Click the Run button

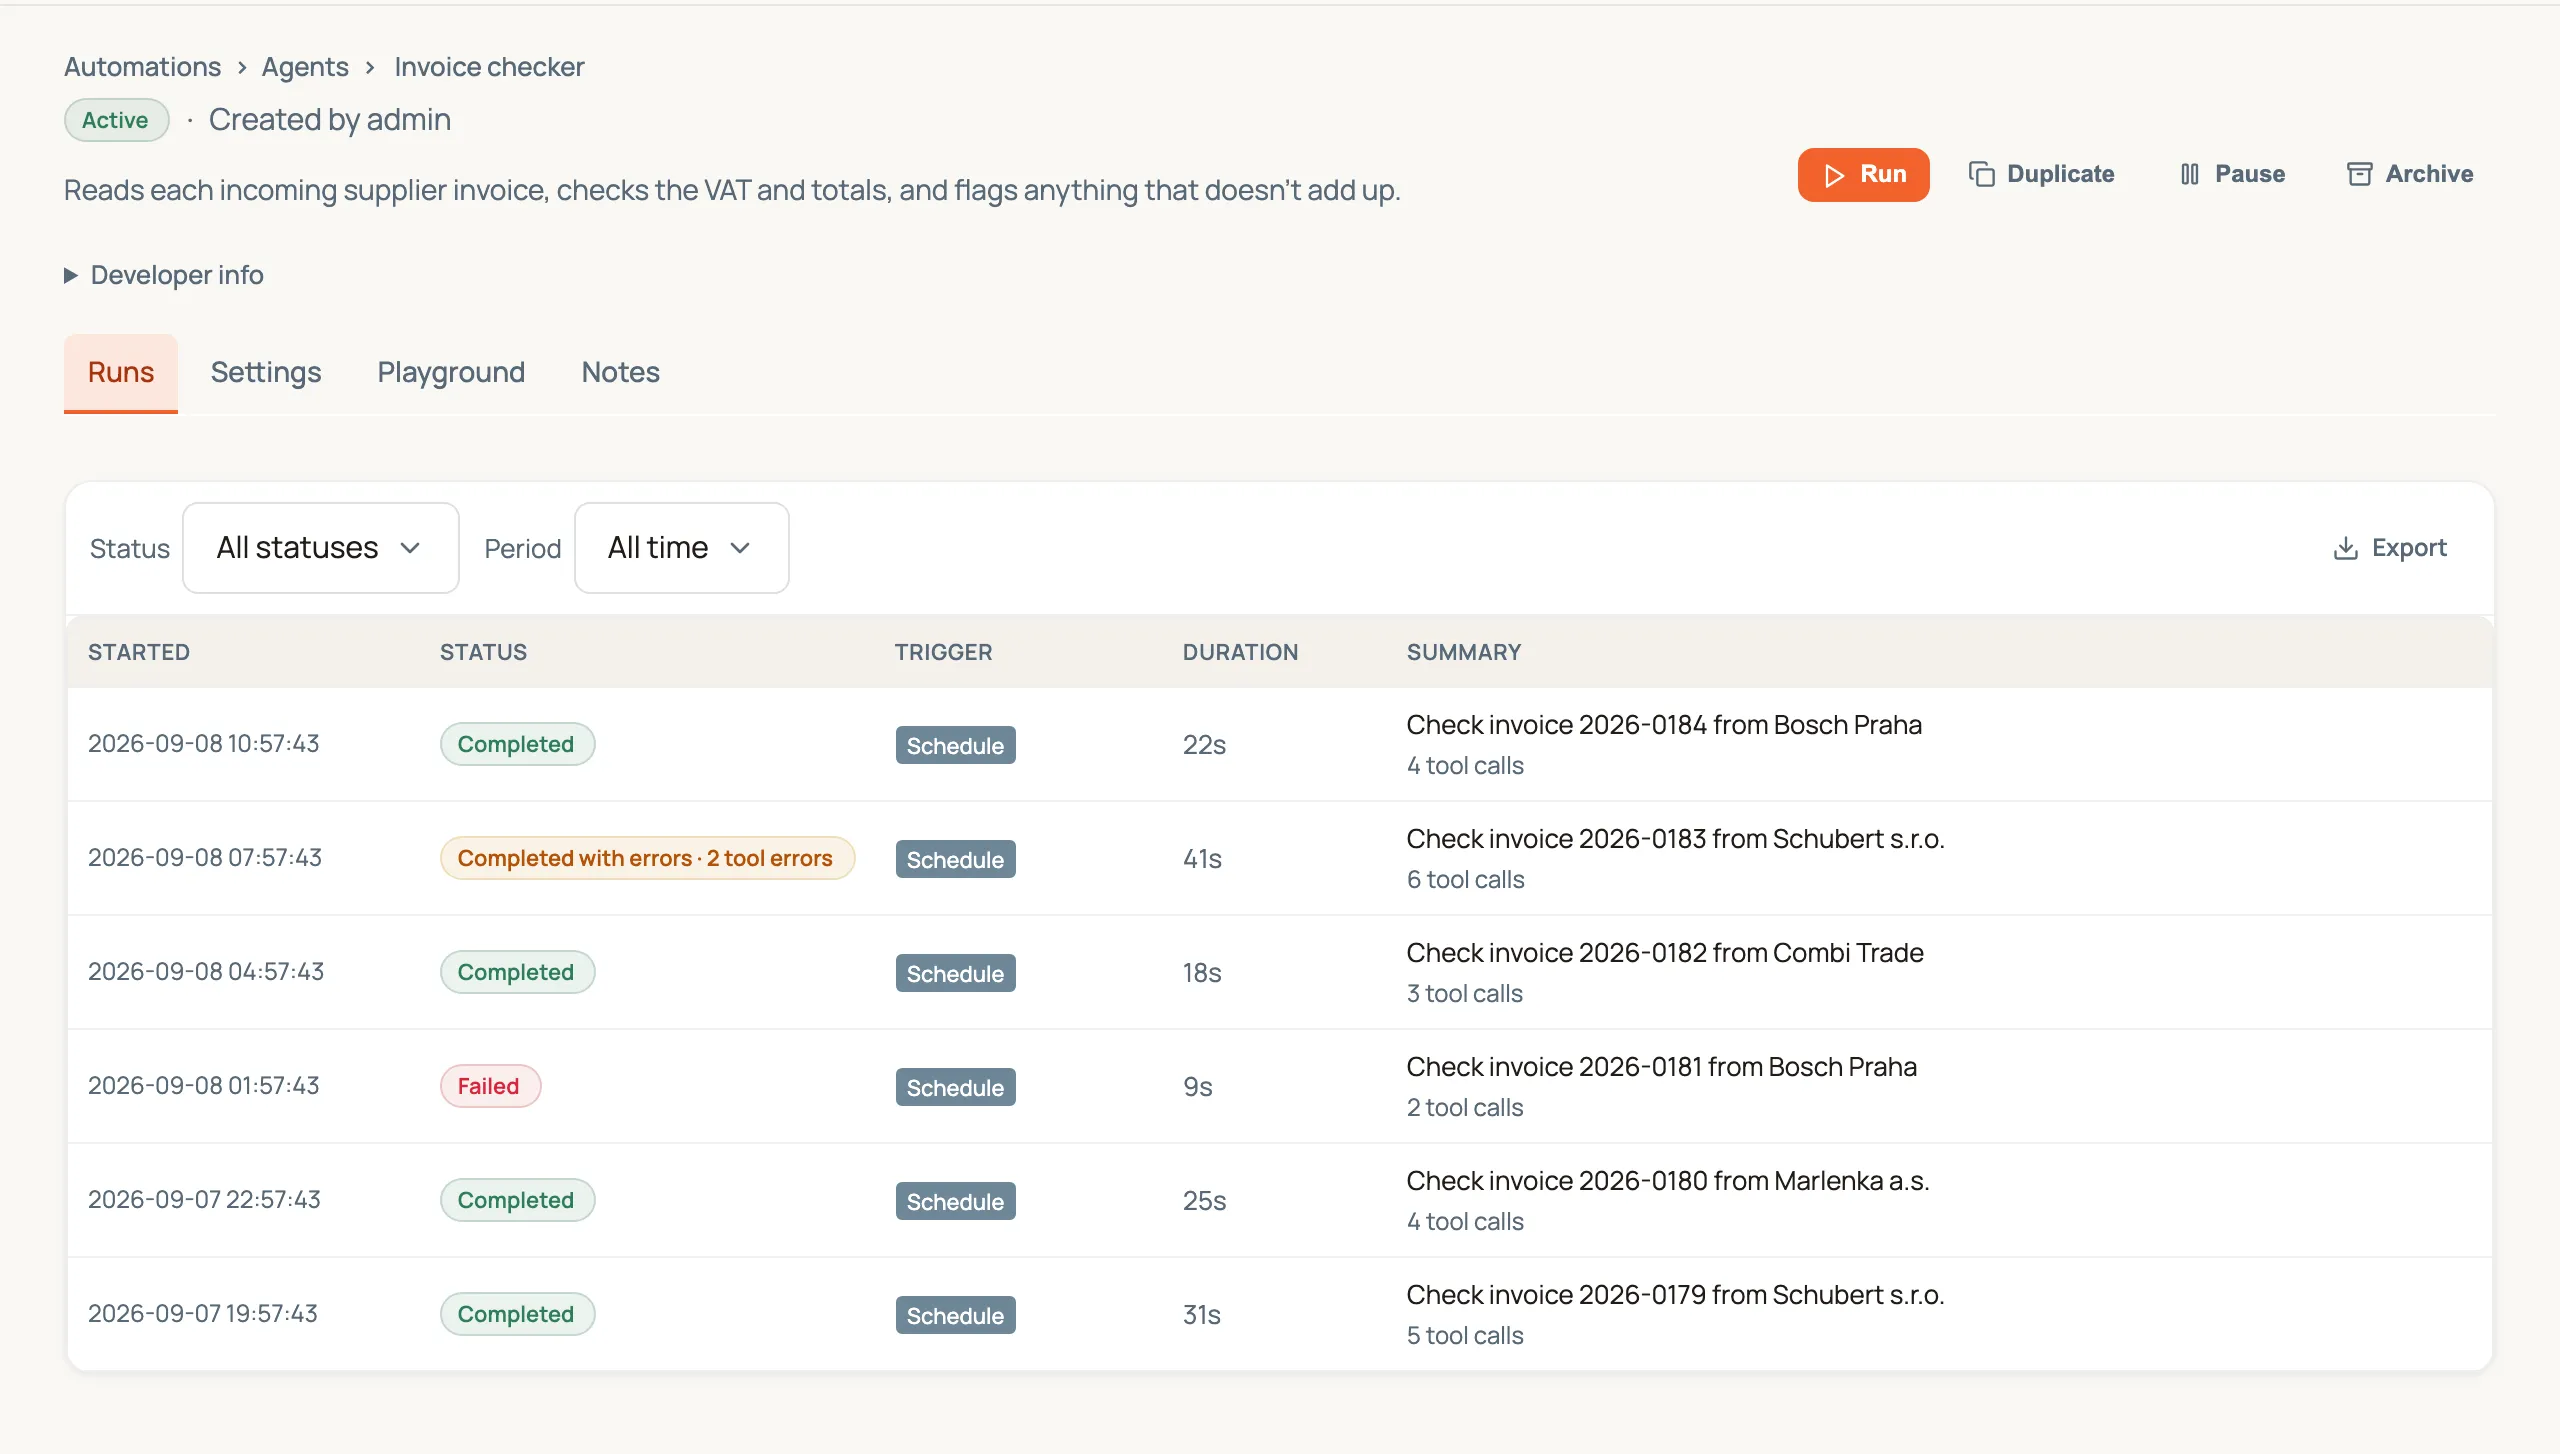pyautogui.click(x=1863, y=175)
